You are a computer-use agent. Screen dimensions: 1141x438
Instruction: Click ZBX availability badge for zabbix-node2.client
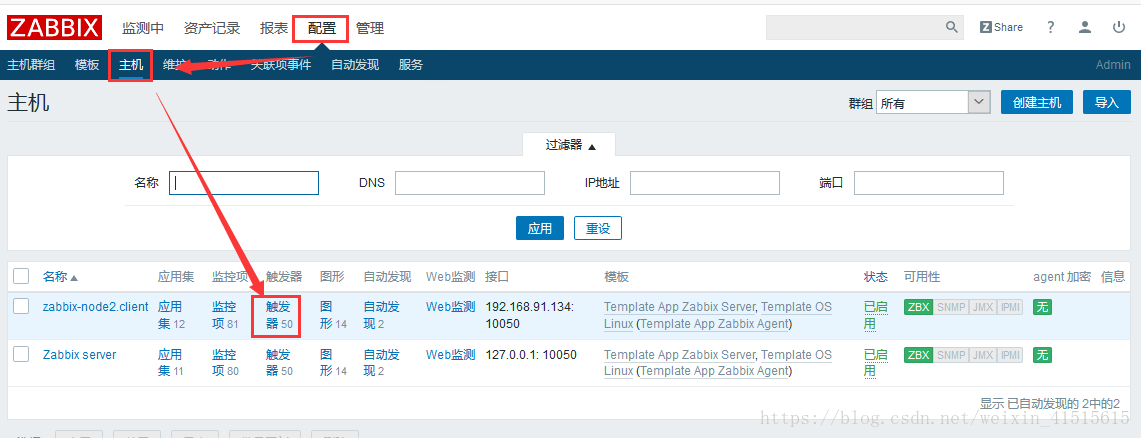918,307
